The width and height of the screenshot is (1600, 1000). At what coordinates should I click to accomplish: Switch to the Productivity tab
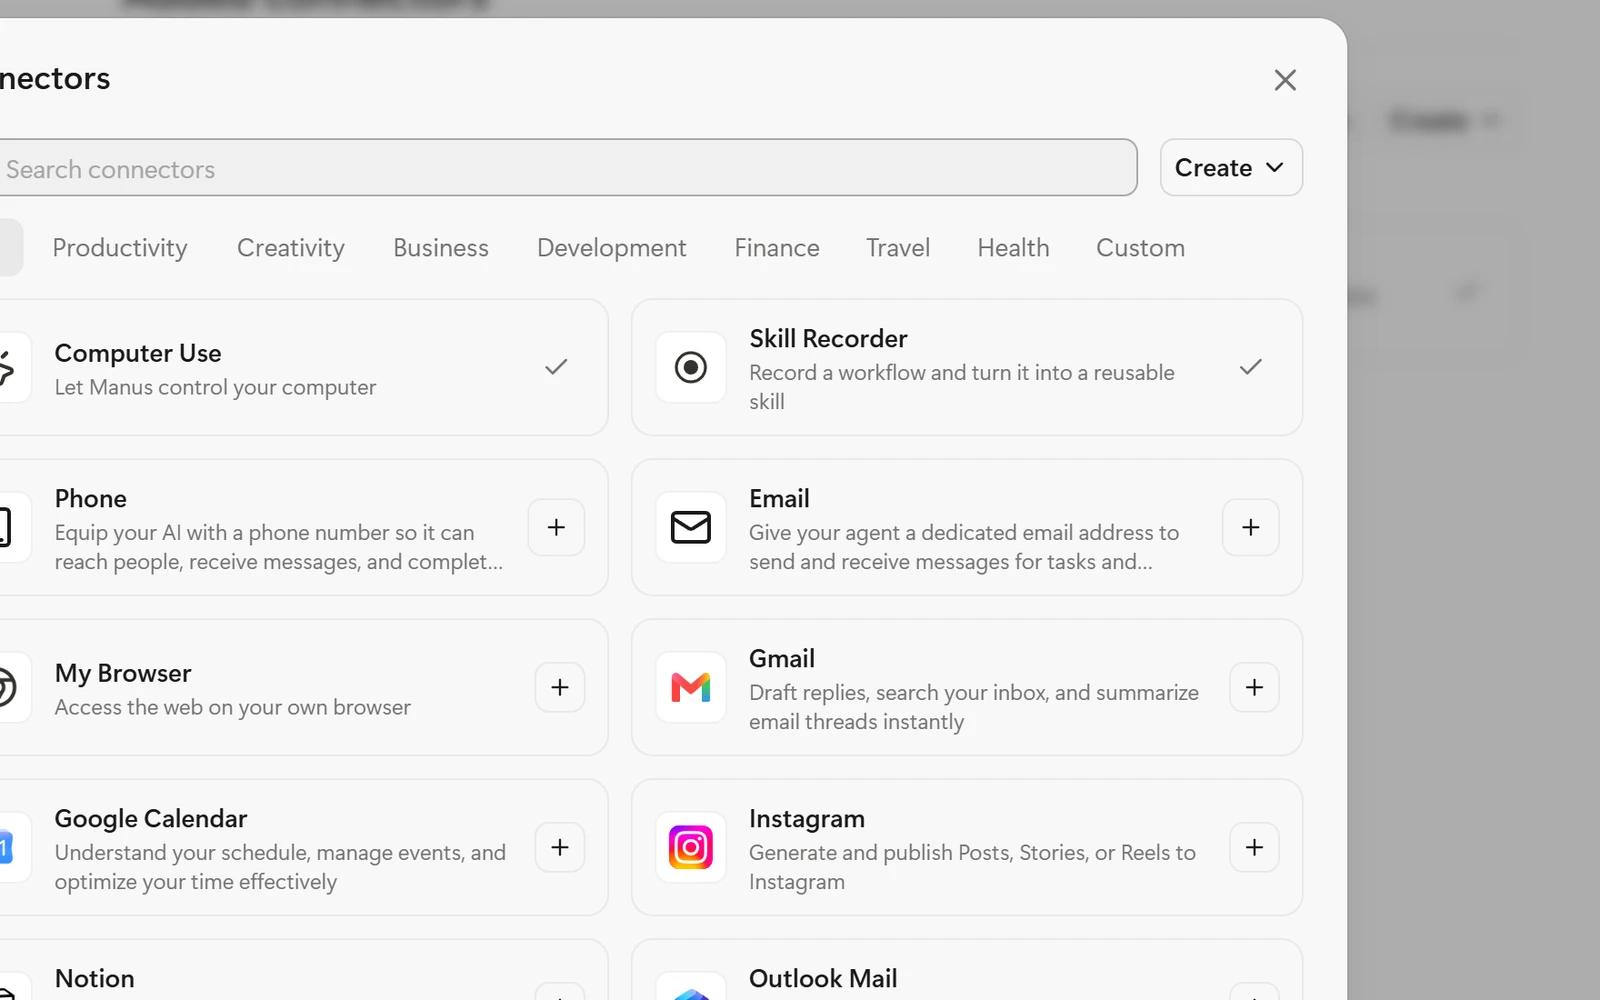120,248
